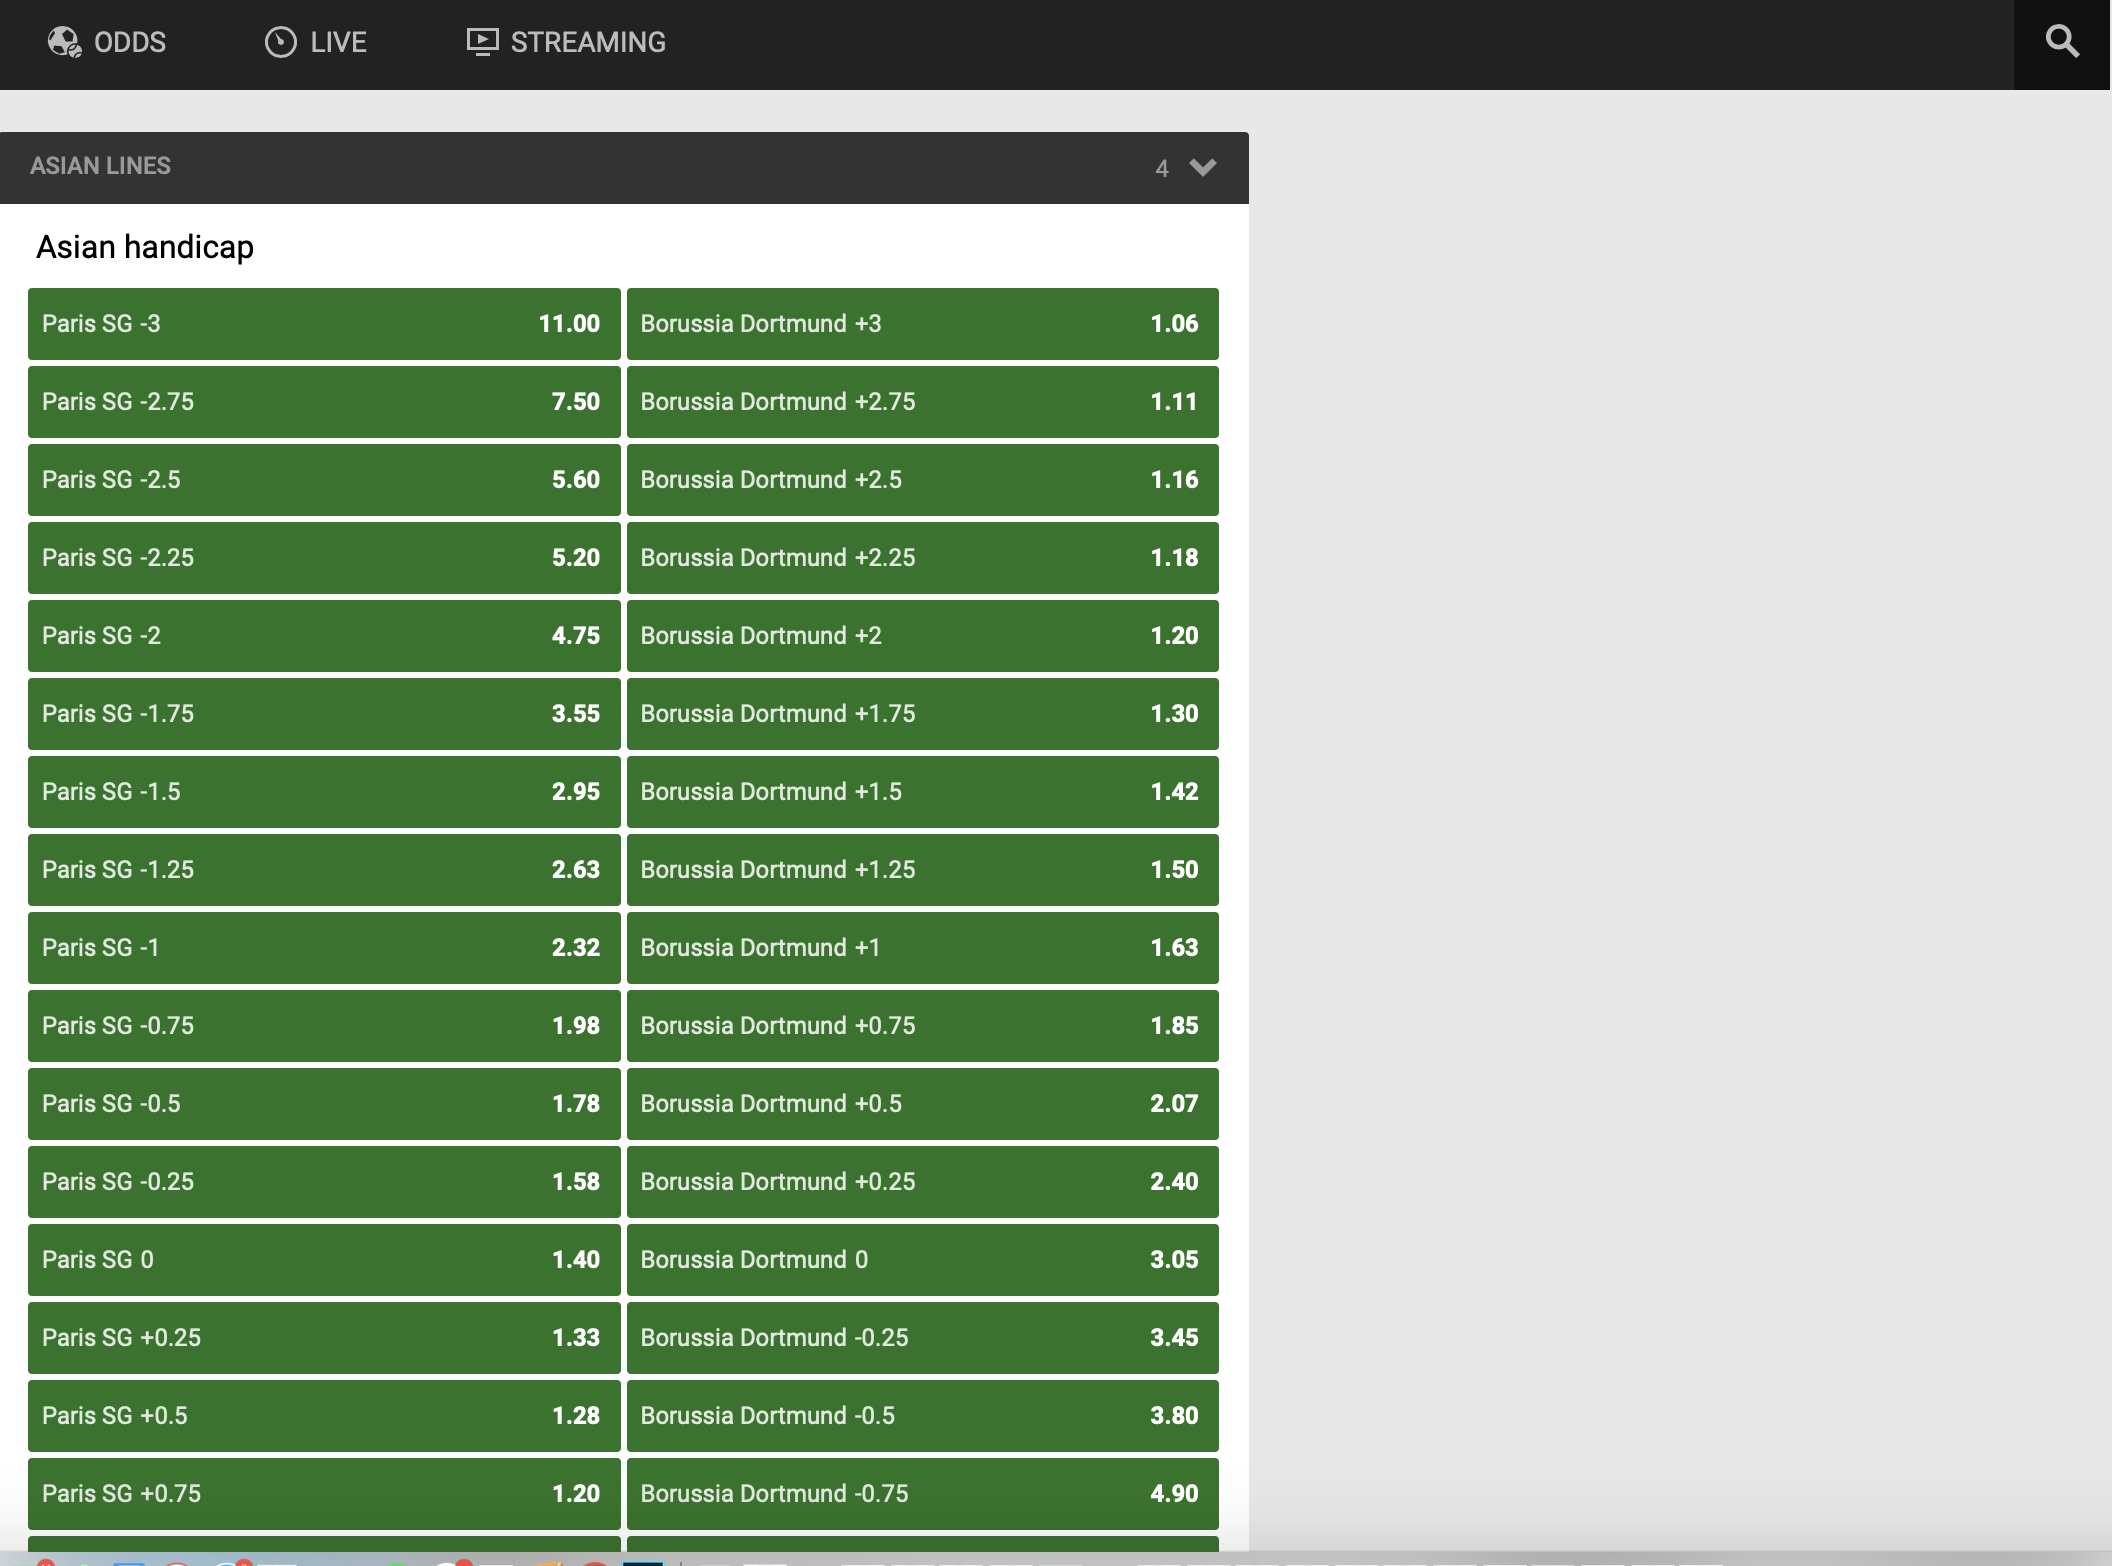Click the globe icon next to ODDS
The image size is (2112, 1566).
(x=64, y=42)
